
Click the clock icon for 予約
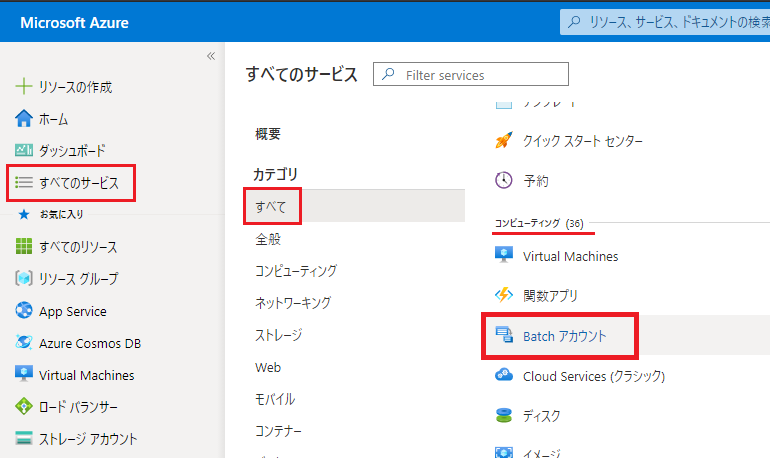[504, 180]
